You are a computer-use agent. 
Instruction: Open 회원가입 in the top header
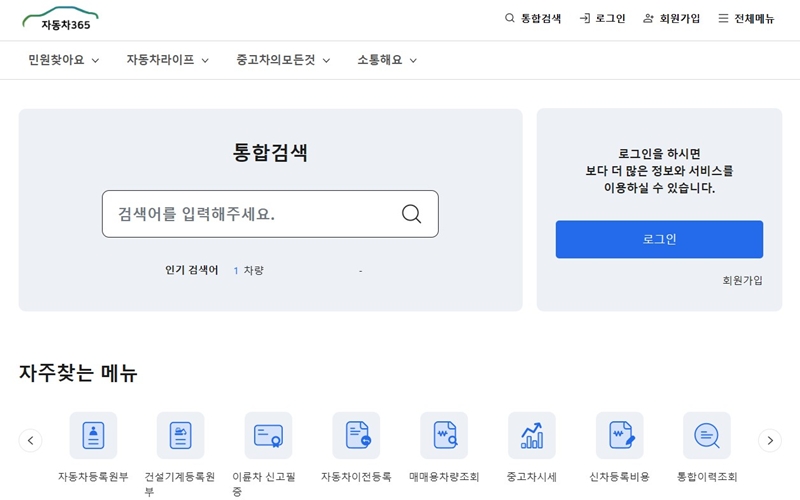coord(671,19)
